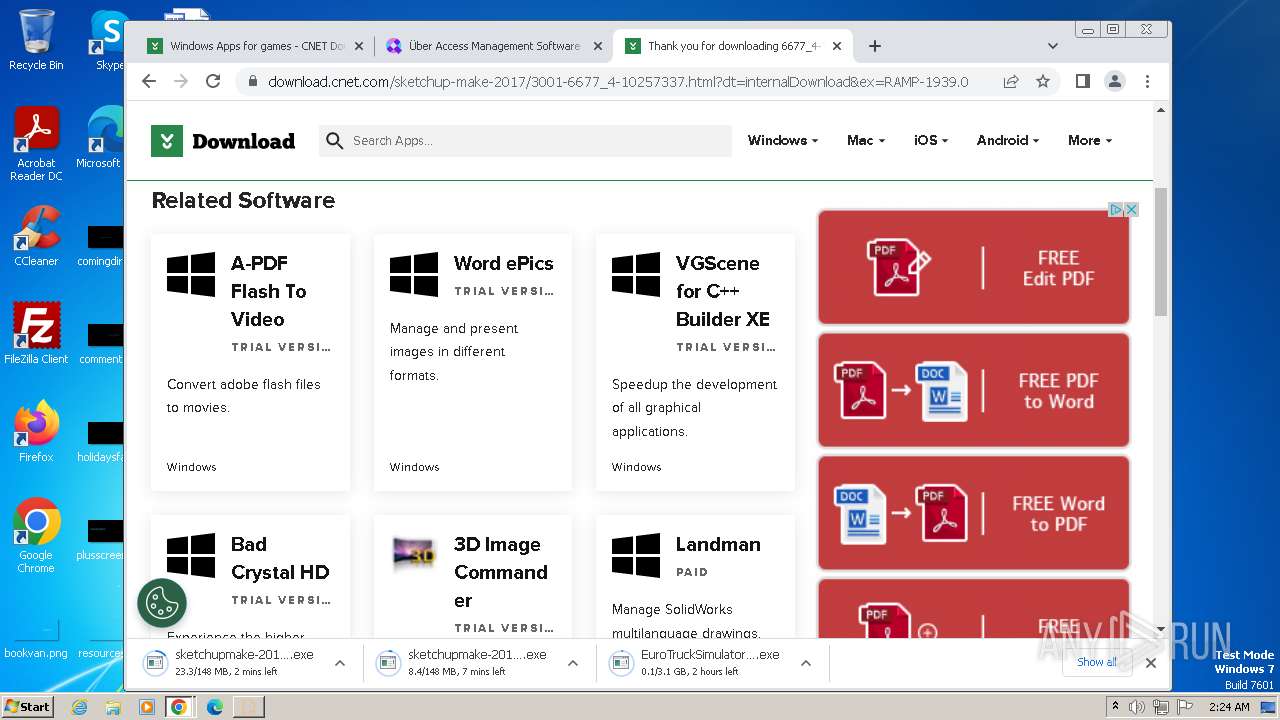Click the FREE PDF to Word ad

pos(973,390)
